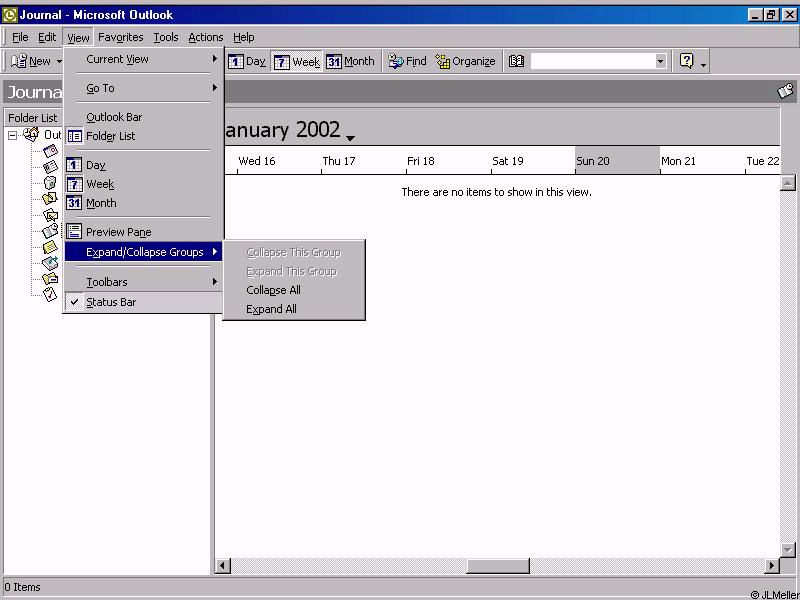
Task: Click the Outlook Today root icon
Action: point(31,135)
